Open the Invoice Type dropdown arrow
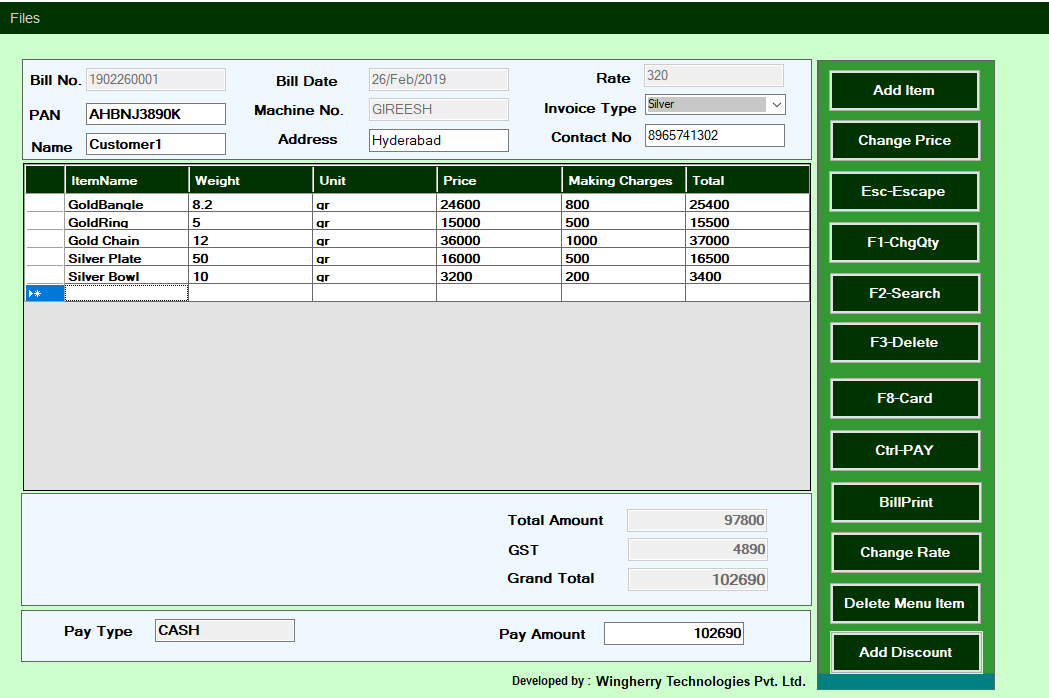The image size is (1049, 698). [x=776, y=104]
